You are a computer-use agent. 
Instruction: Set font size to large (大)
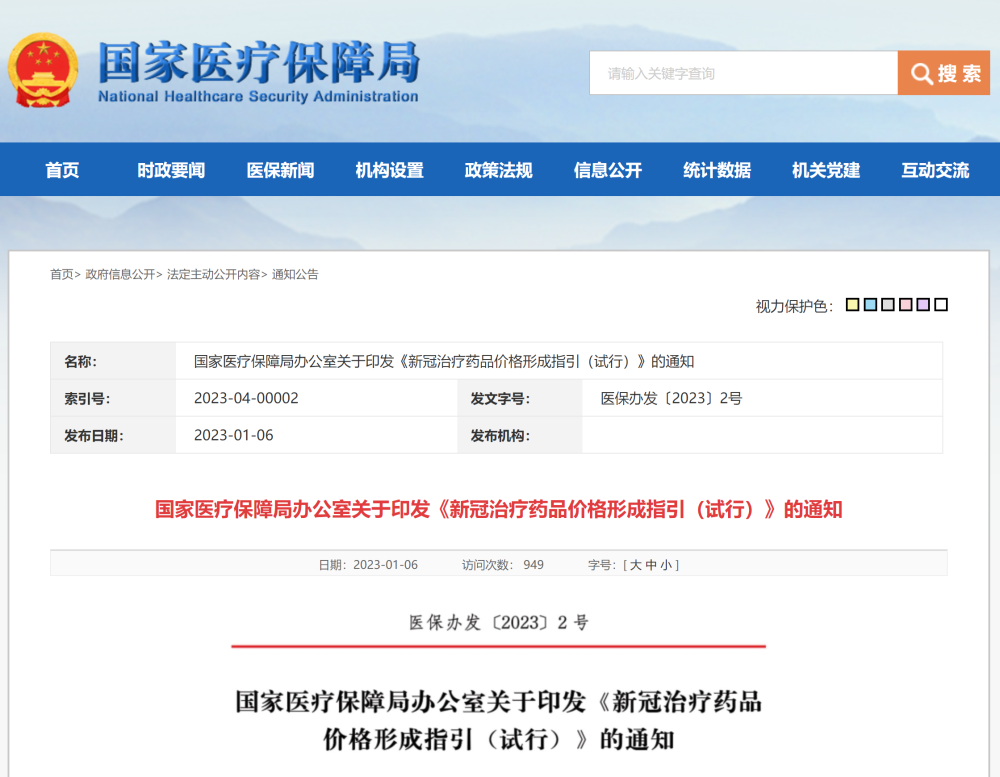click(635, 565)
